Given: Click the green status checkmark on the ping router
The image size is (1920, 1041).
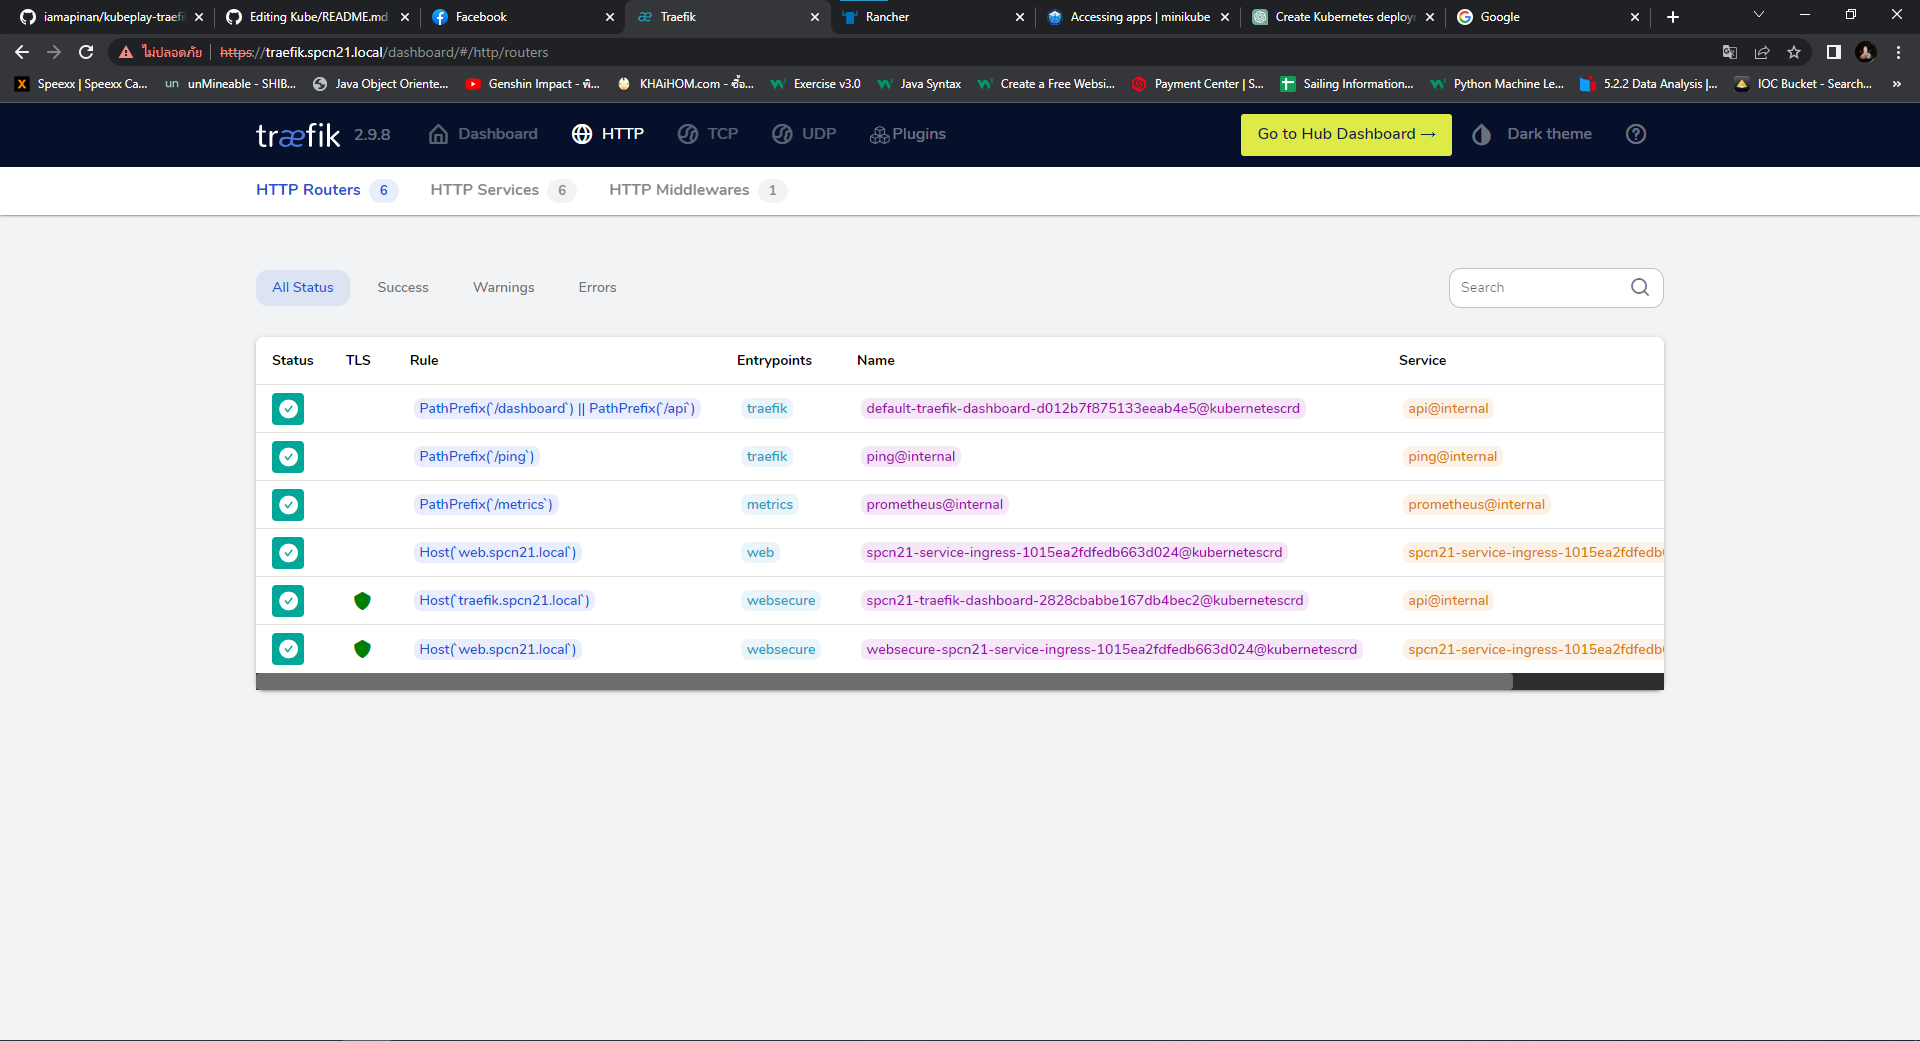Looking at the screenshot, I should point(287,457).
